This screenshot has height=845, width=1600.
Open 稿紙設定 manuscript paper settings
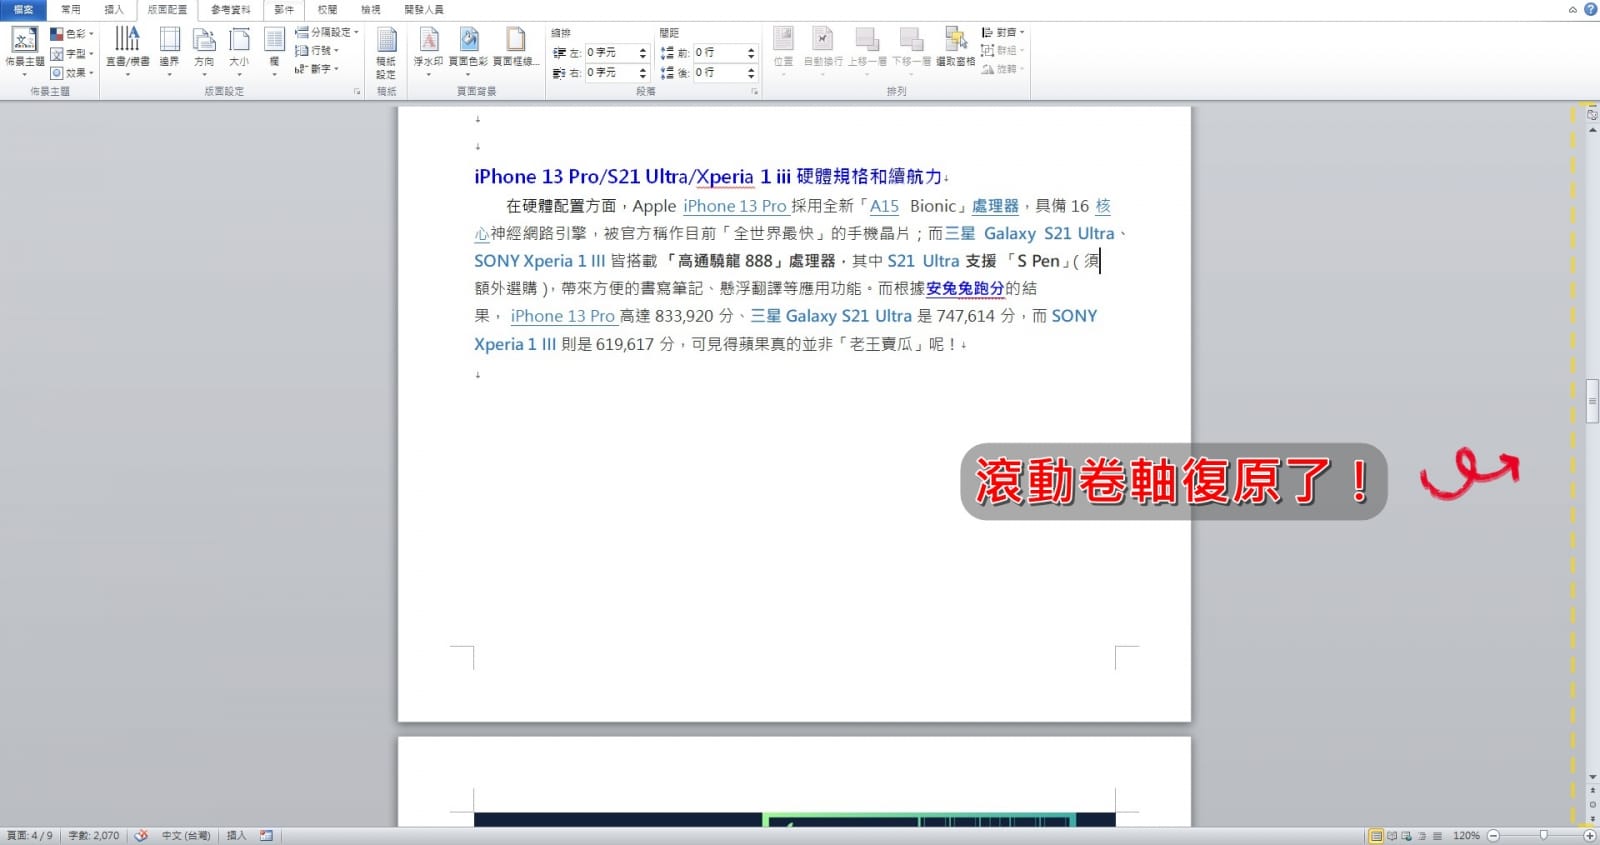click(386, 53)
